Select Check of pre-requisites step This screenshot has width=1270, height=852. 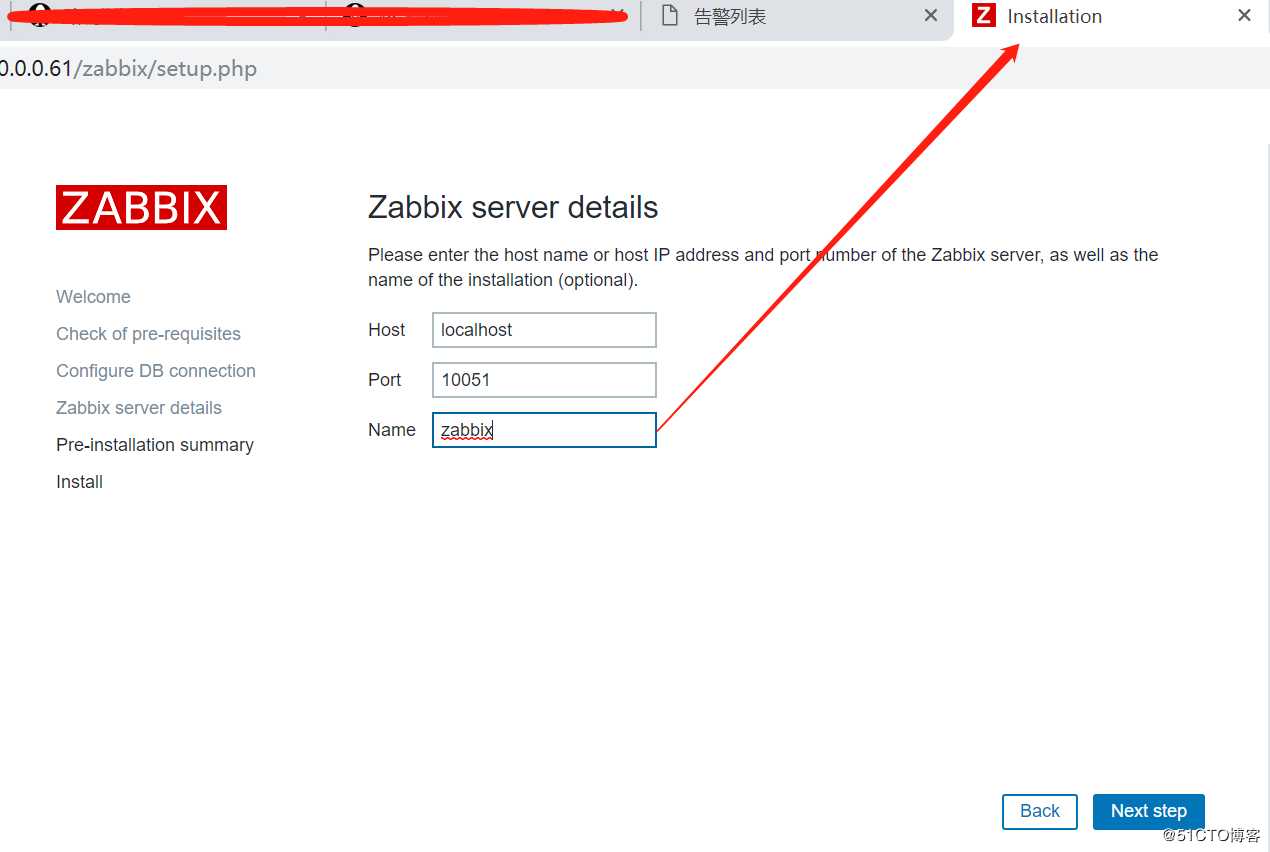click(x=148, y=334)
